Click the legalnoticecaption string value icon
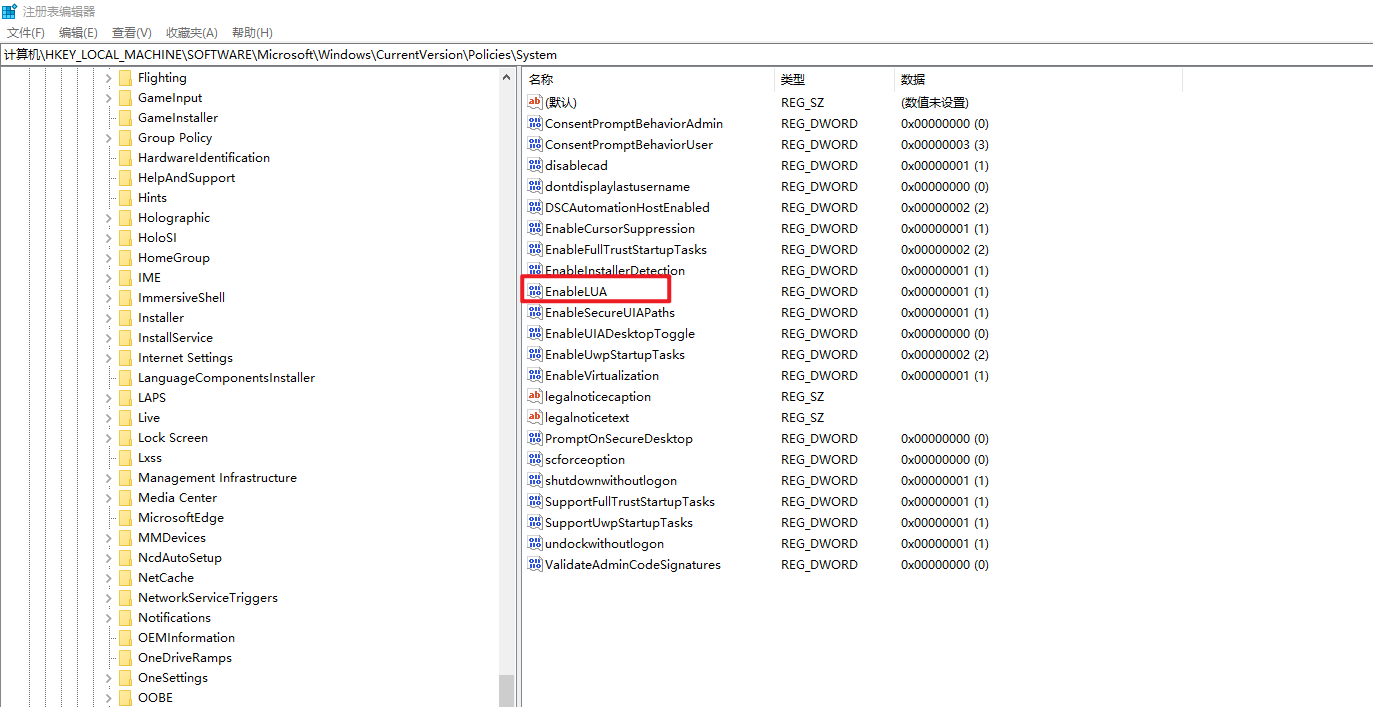This screenshot has height=707, width=1373. [x=534, y=396]
